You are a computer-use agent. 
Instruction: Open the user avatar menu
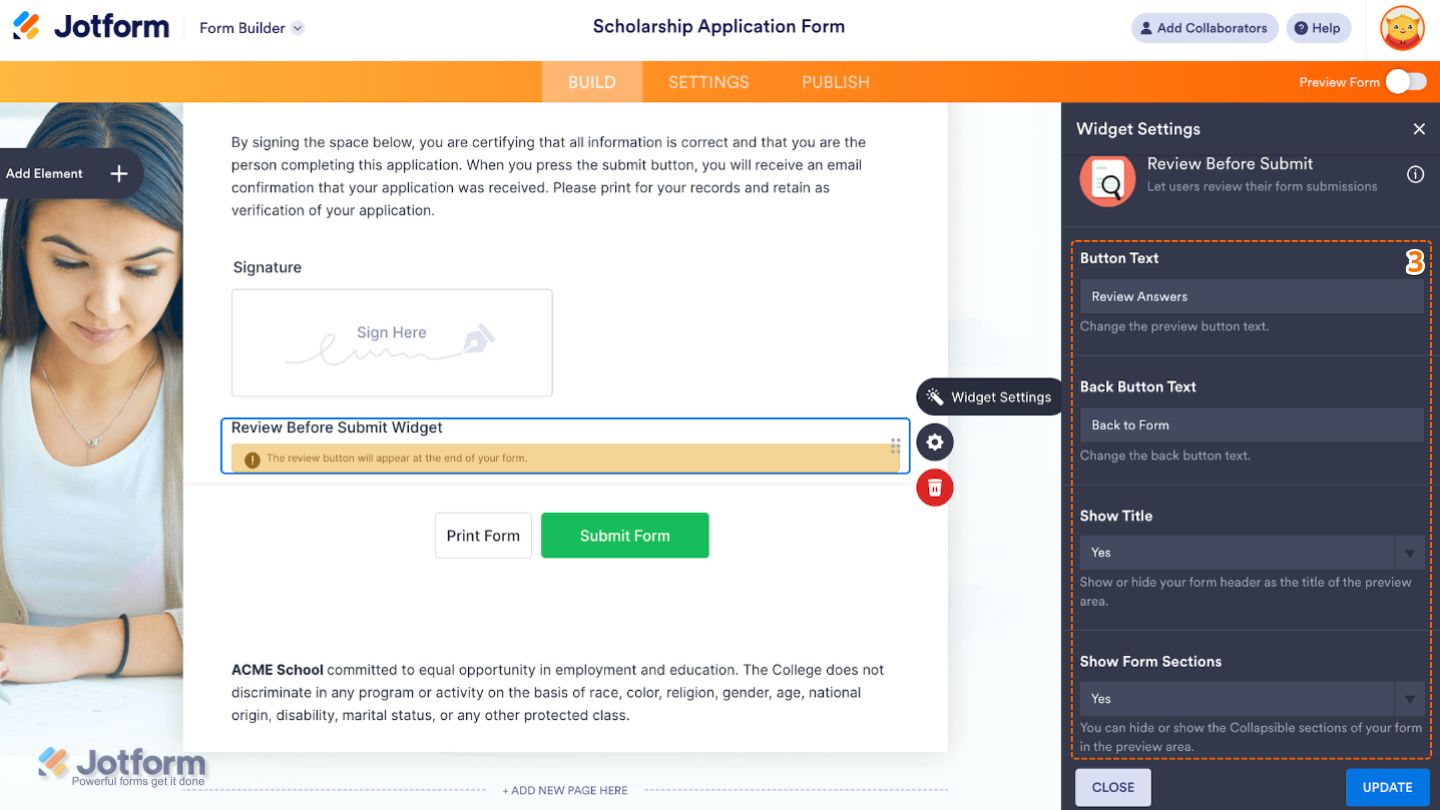[1402, 28]
